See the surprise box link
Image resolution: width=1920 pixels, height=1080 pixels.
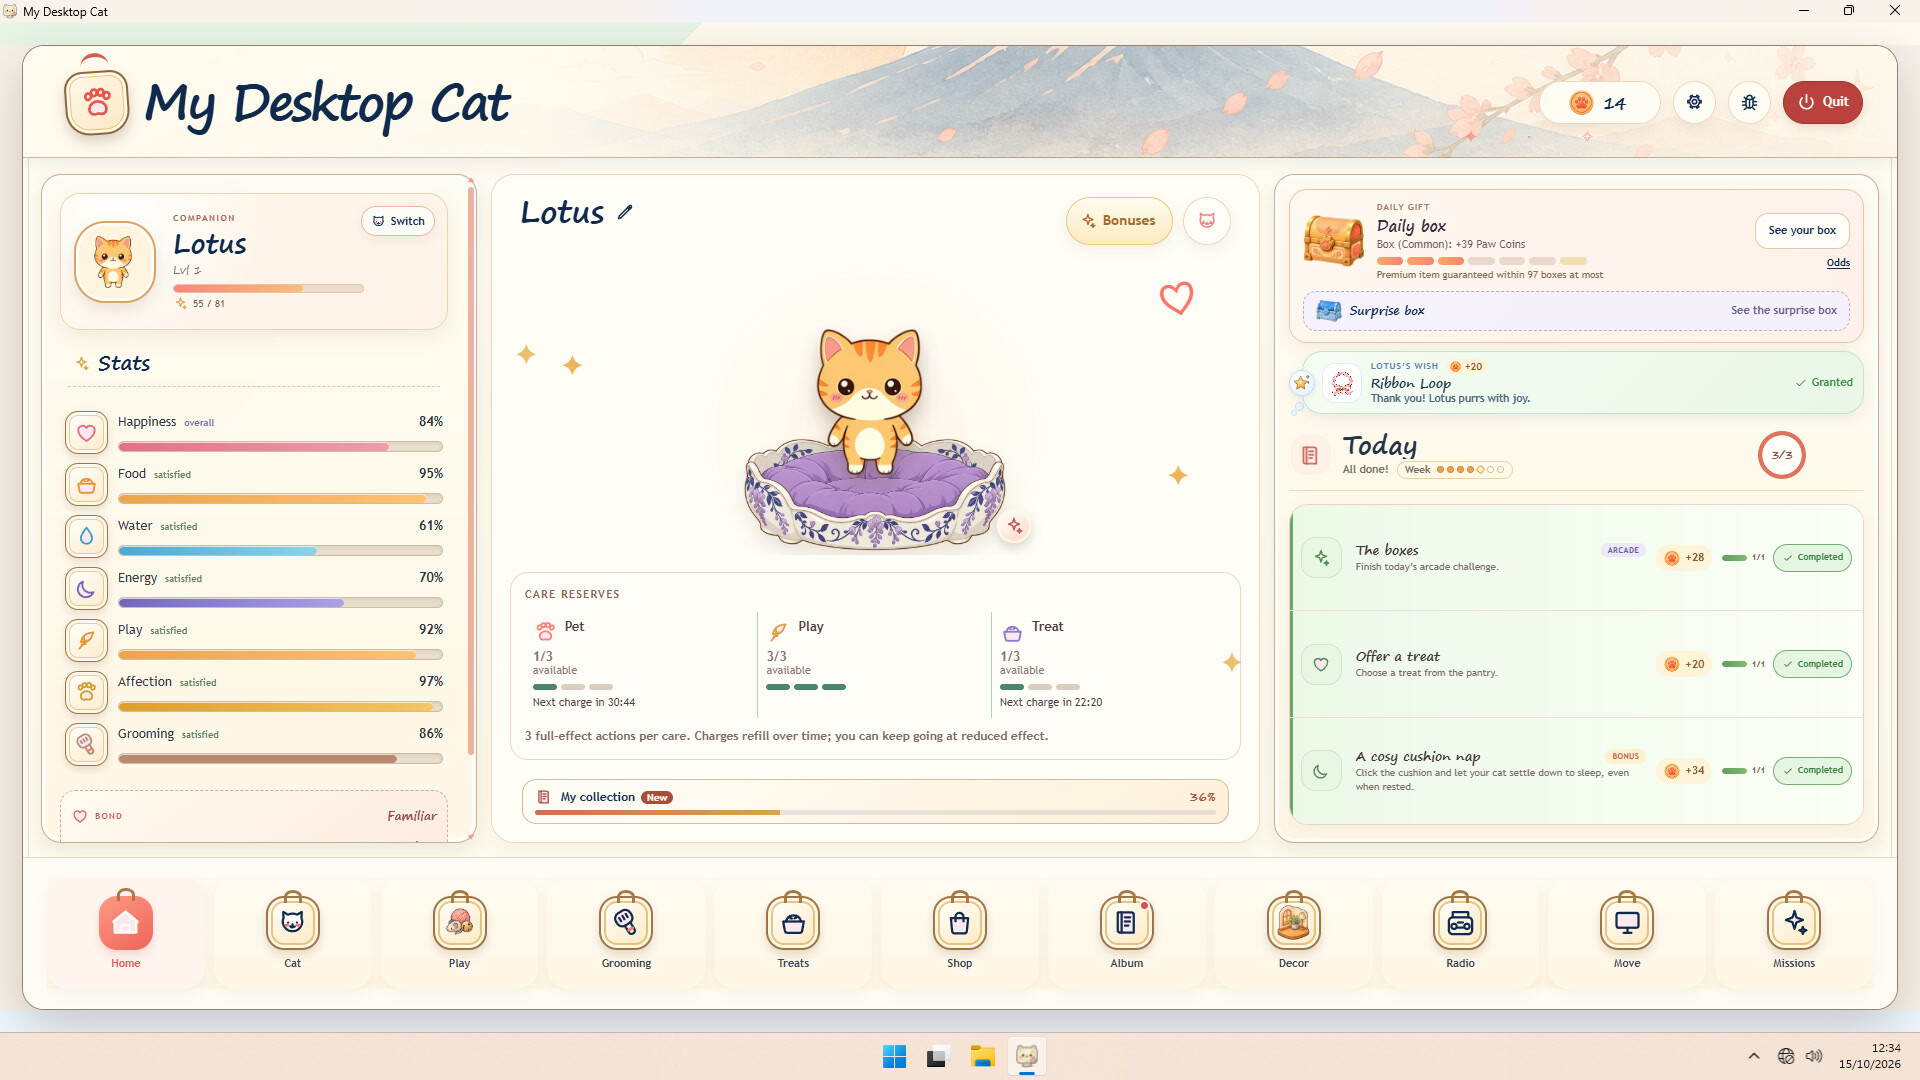pos(1783,310)
